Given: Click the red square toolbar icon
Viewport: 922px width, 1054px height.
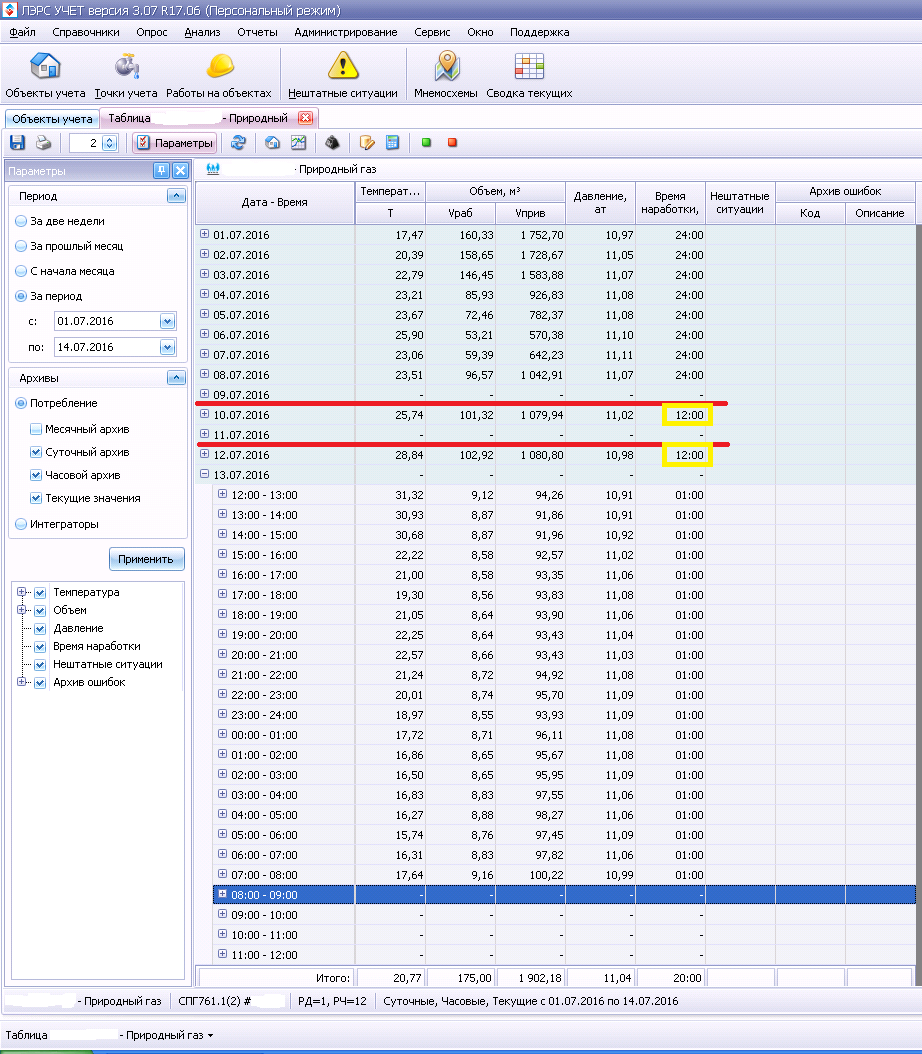Looking at the screenshot, I should pos(452,143).
